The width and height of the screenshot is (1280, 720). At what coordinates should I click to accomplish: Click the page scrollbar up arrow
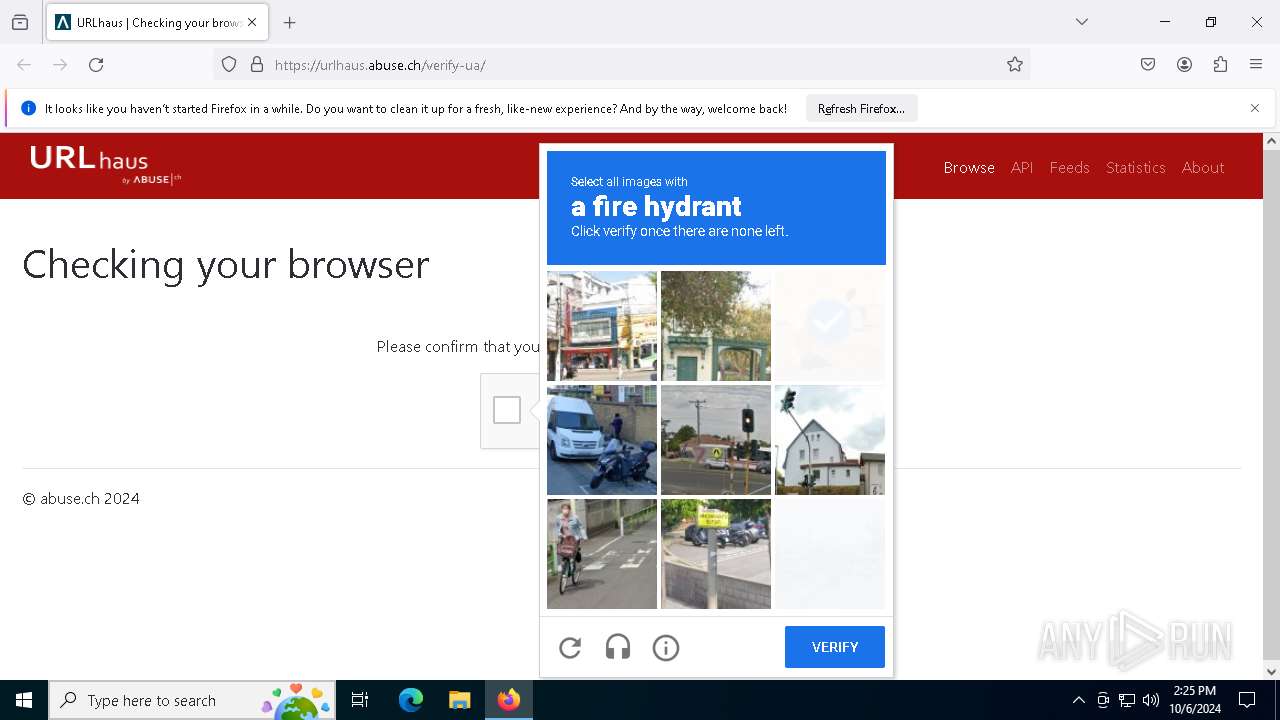tap(1272, 141)
